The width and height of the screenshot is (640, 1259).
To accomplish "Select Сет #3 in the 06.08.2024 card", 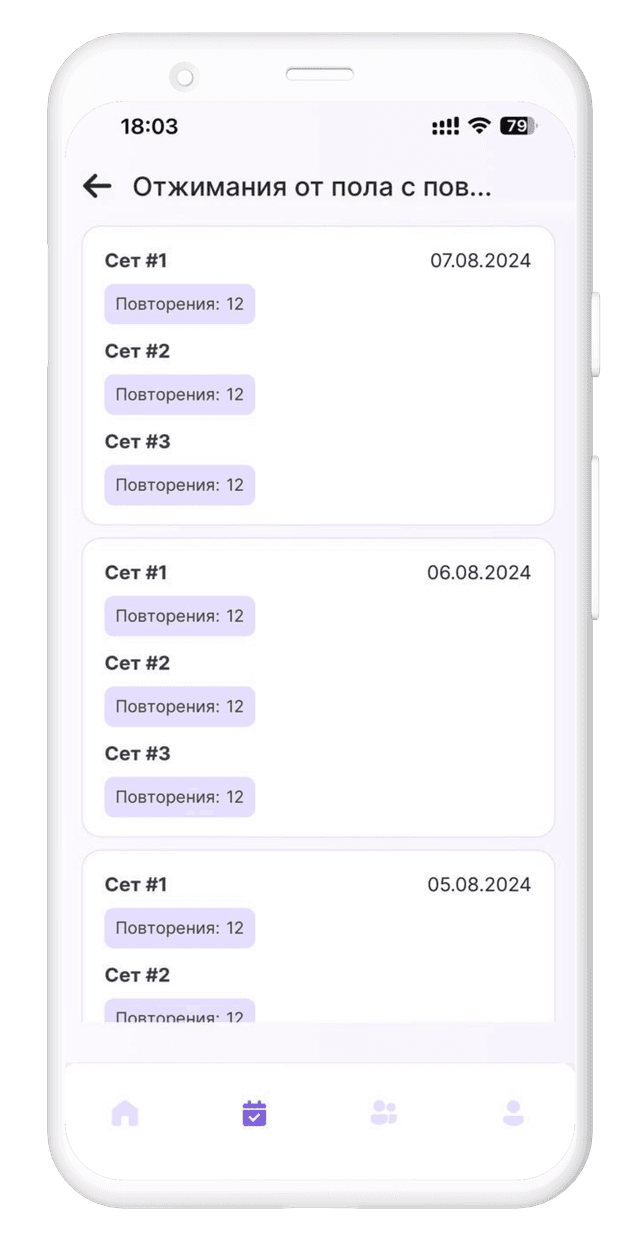I will pos(138,754).
